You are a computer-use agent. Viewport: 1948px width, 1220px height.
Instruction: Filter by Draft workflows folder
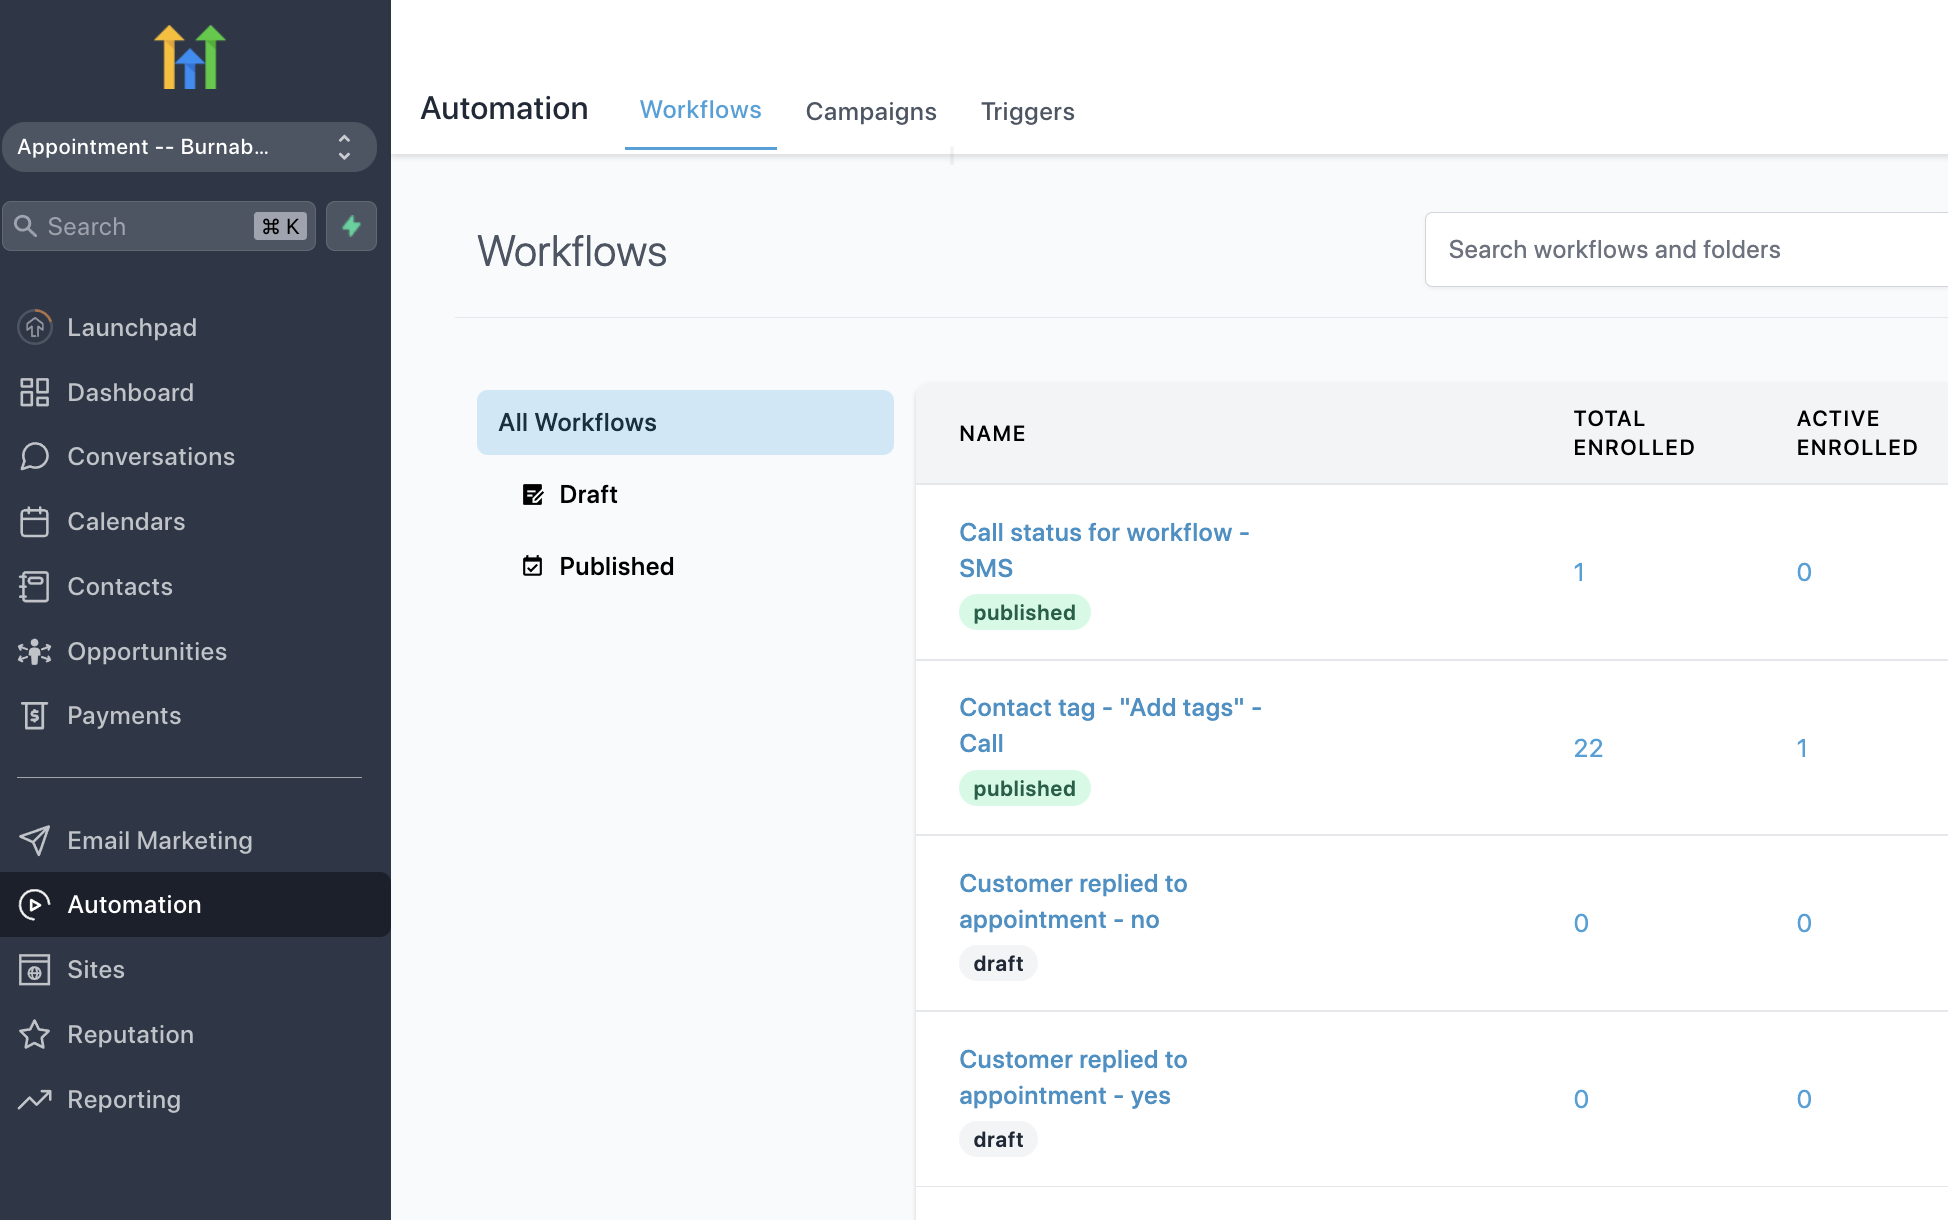[x=587, y=495]
